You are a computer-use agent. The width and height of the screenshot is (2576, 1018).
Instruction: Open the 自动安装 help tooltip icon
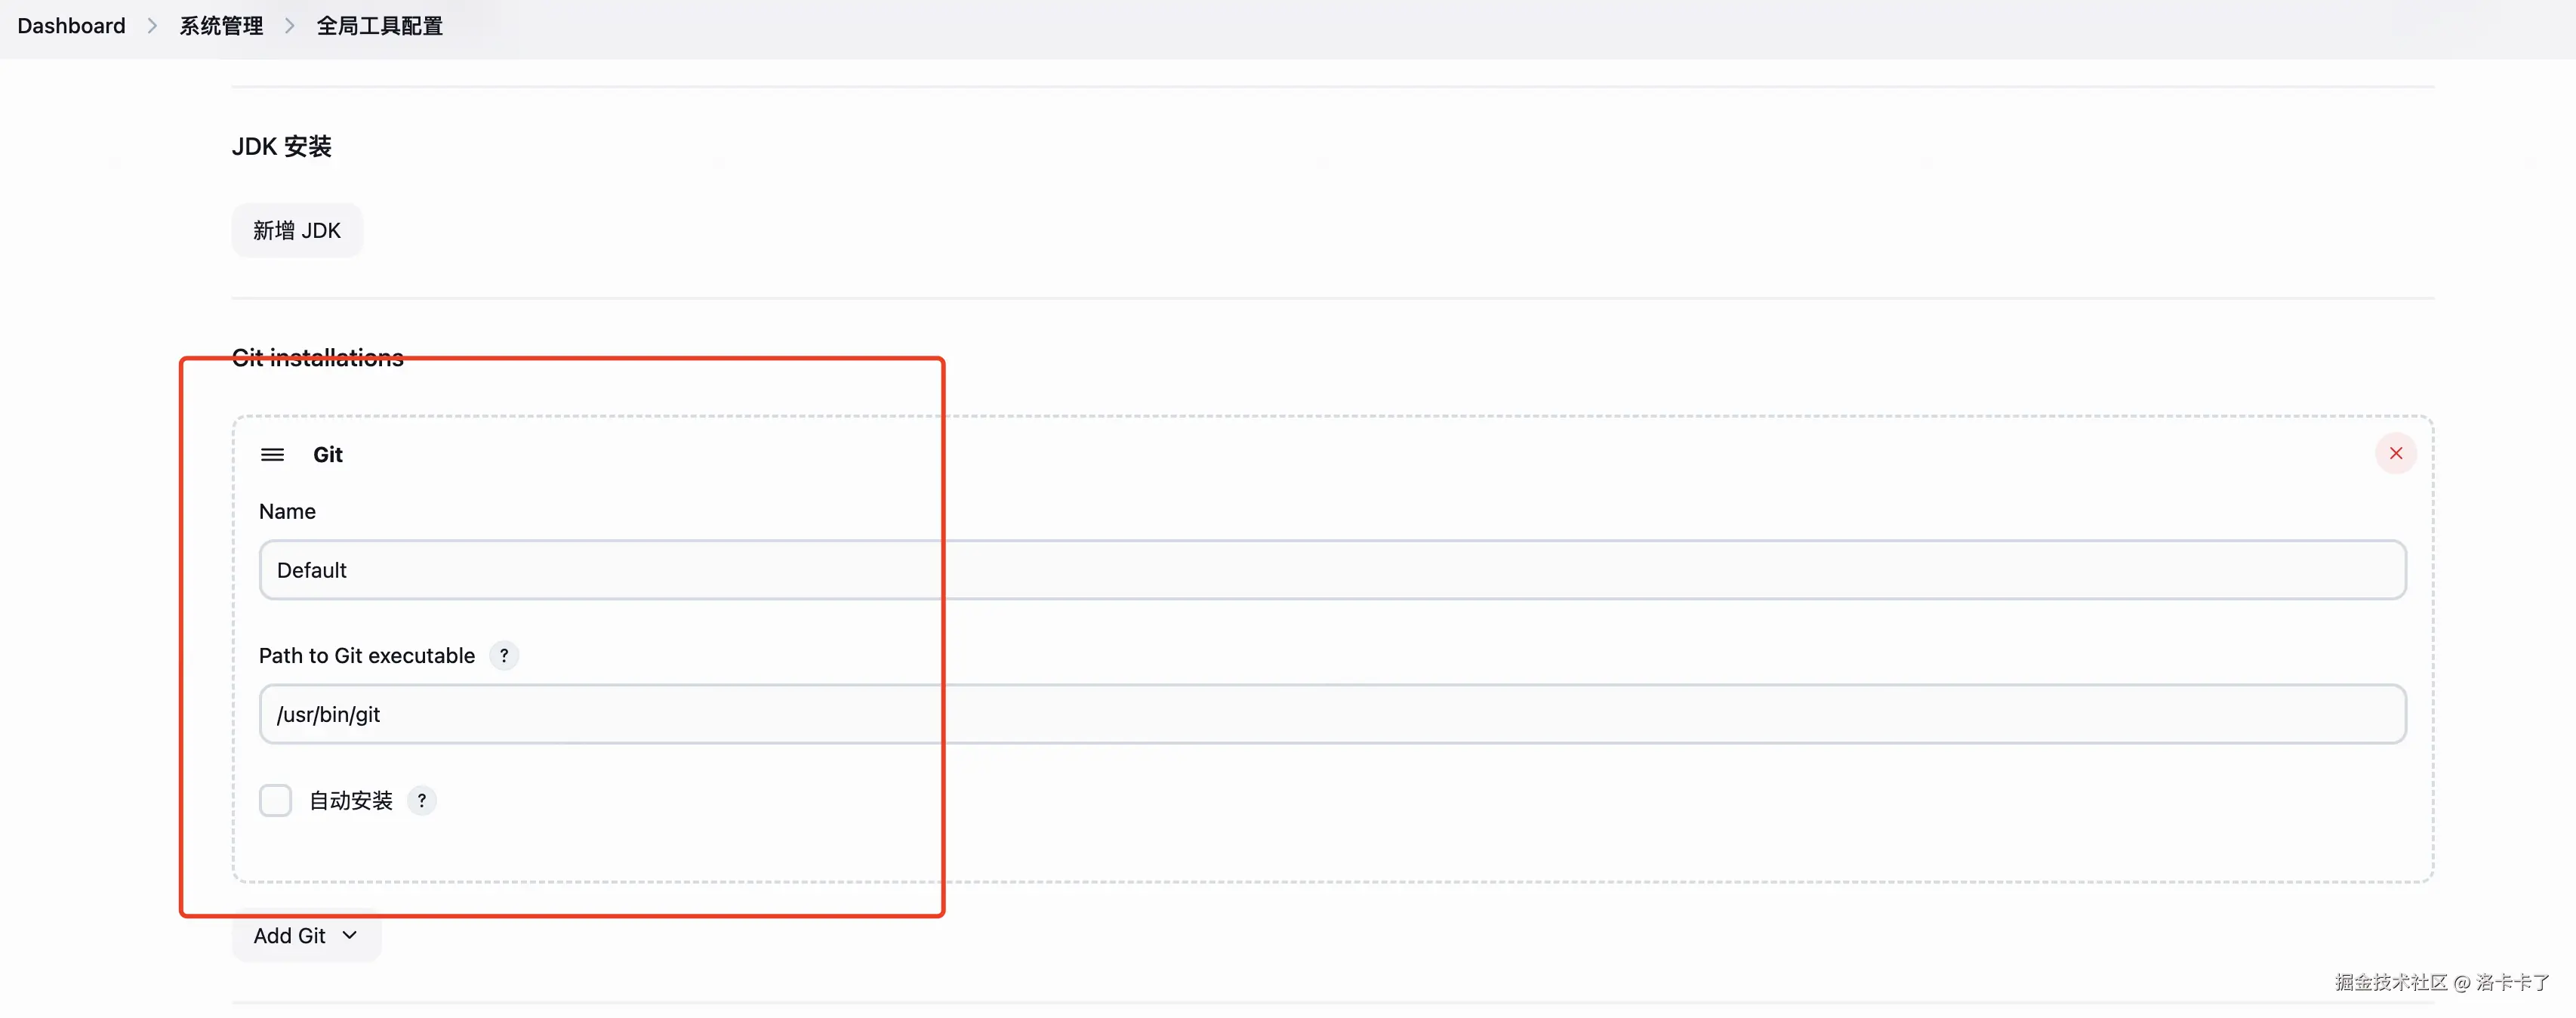coord(422,801)
